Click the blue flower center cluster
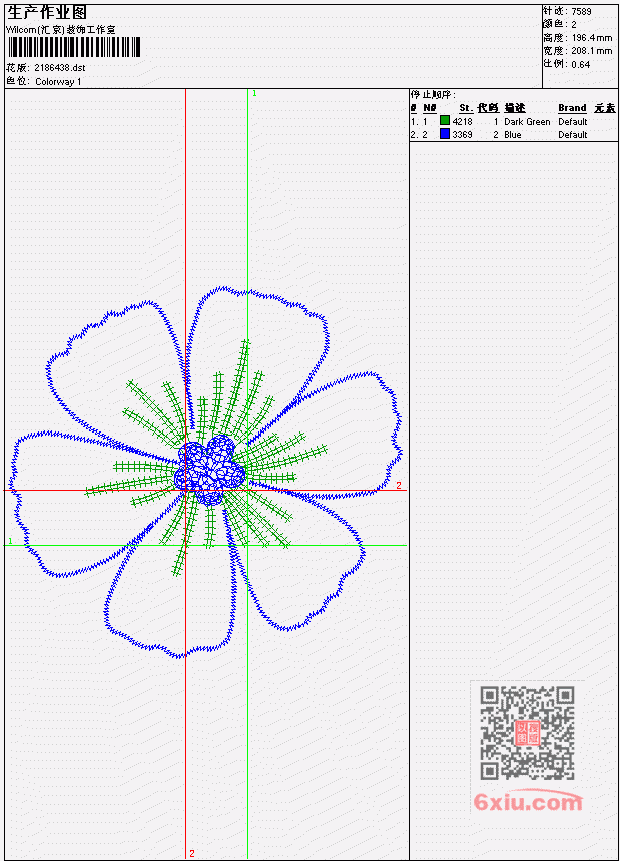Screen dimensions: 620x861 click(x=210, y=470)
